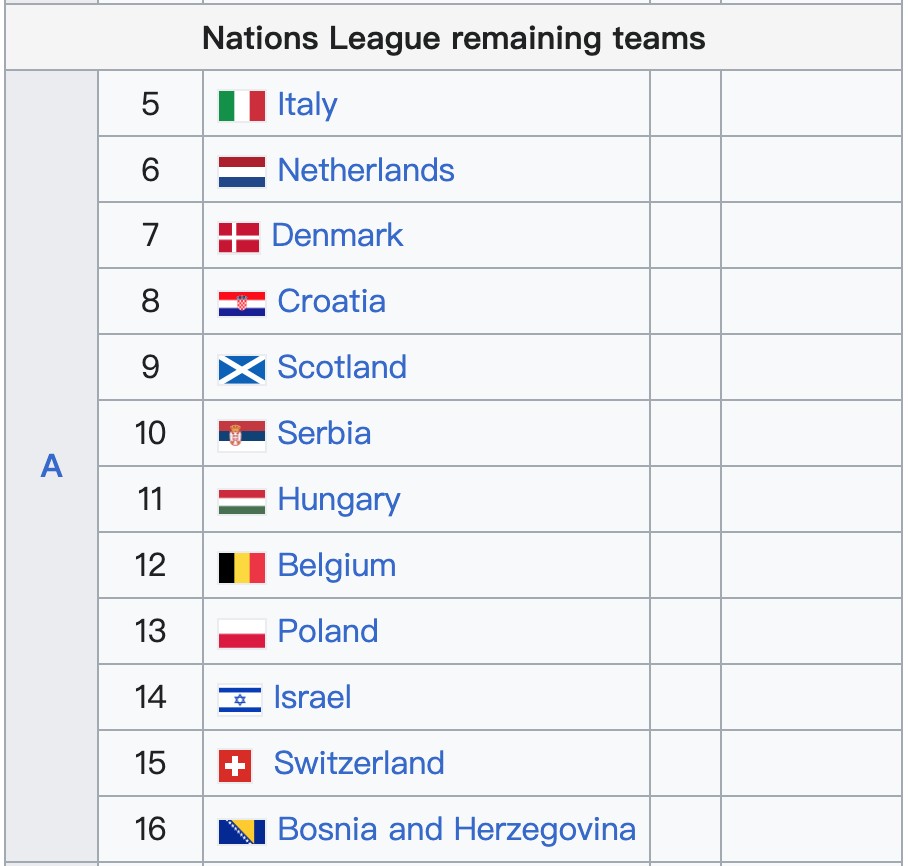Screen dimensions: 908x866
Task: Go to the Poland page link
Action: click(328, 632)
